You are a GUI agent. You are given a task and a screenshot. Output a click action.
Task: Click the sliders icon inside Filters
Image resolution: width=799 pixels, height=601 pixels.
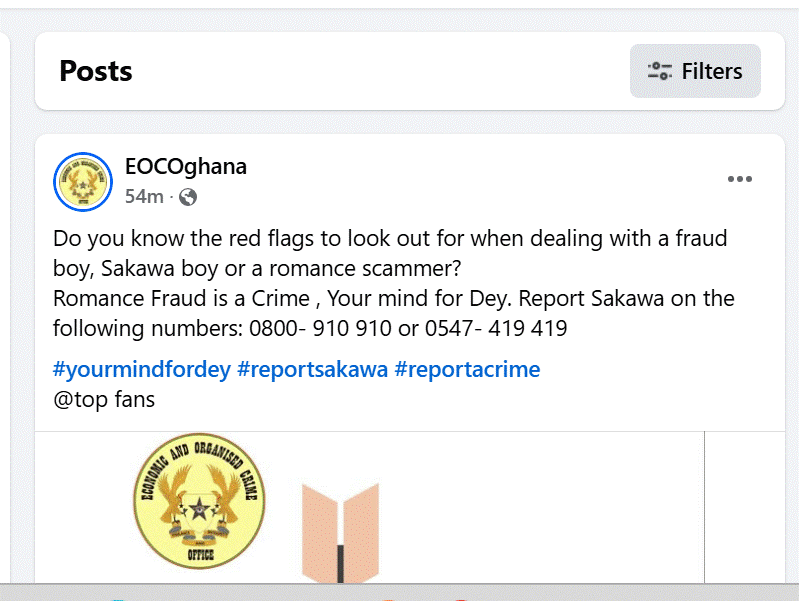pos(660,71)
